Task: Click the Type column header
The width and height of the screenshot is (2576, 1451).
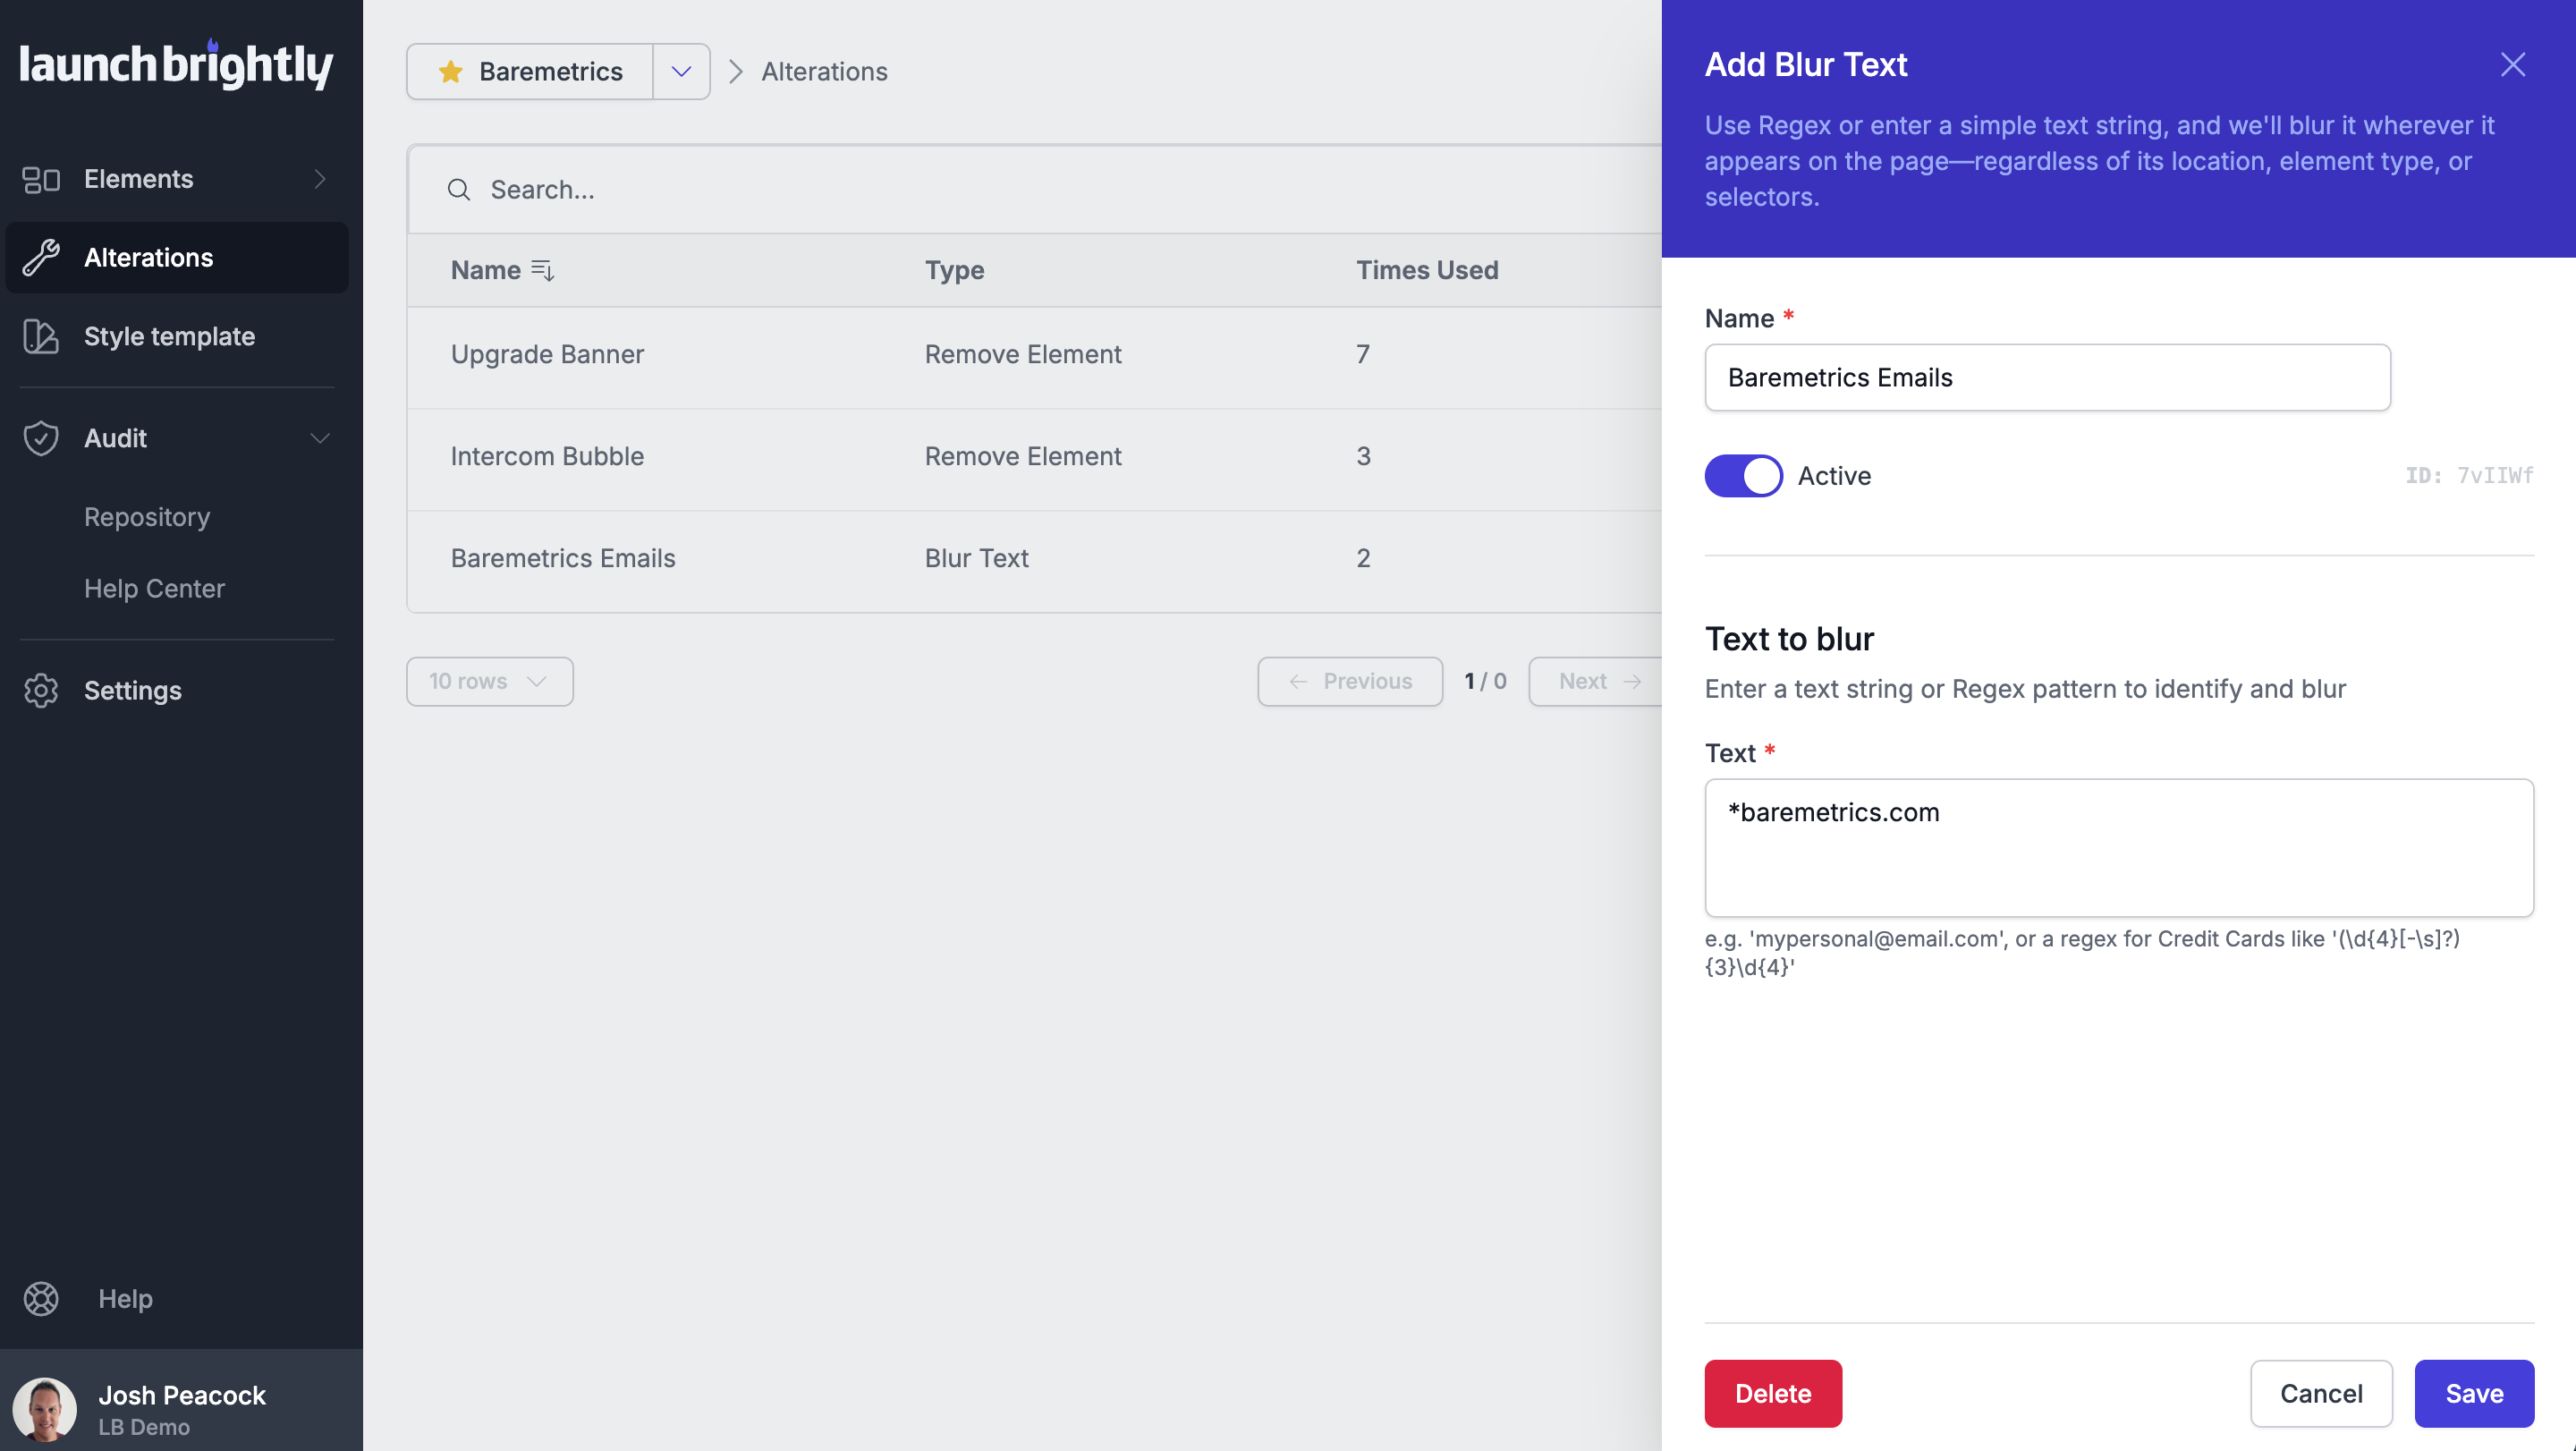Action: click(x=954, y=270)
